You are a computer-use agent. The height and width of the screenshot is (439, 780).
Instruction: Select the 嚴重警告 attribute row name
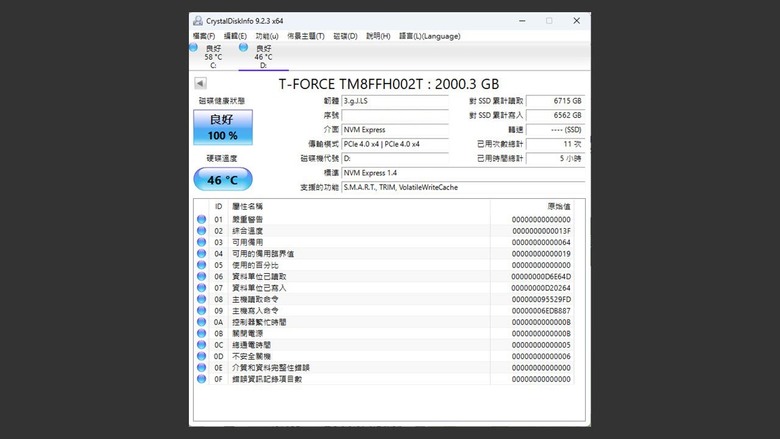(247, 219)
